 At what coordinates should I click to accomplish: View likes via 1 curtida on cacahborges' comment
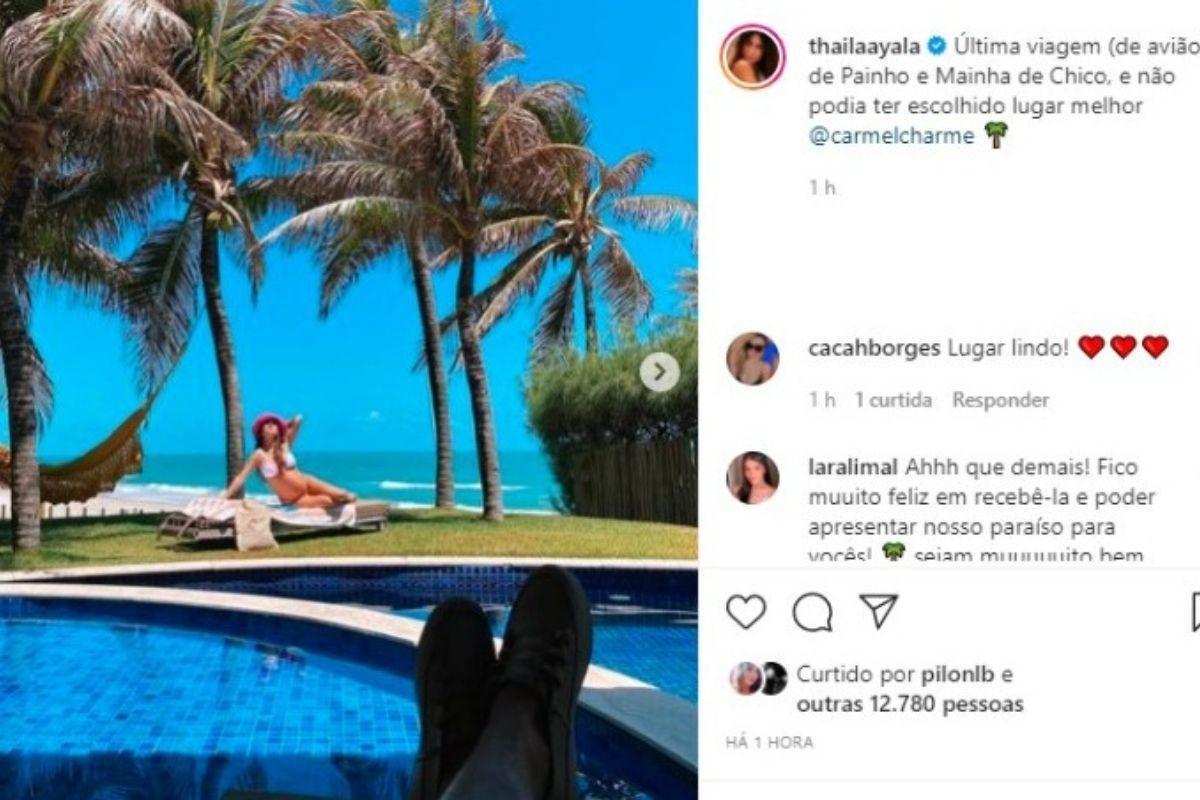click(893, 400)
